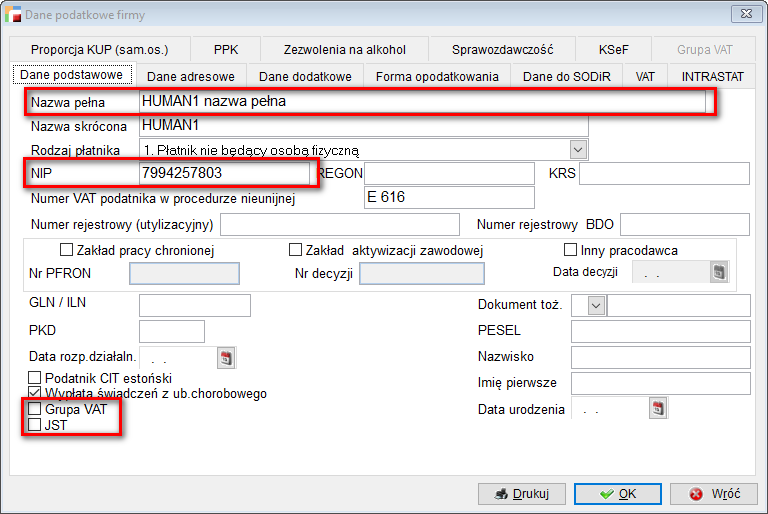Uncheck Wypłata świadczeń z ub.chorobowego

pyautogui.click(x=36, y=393)
